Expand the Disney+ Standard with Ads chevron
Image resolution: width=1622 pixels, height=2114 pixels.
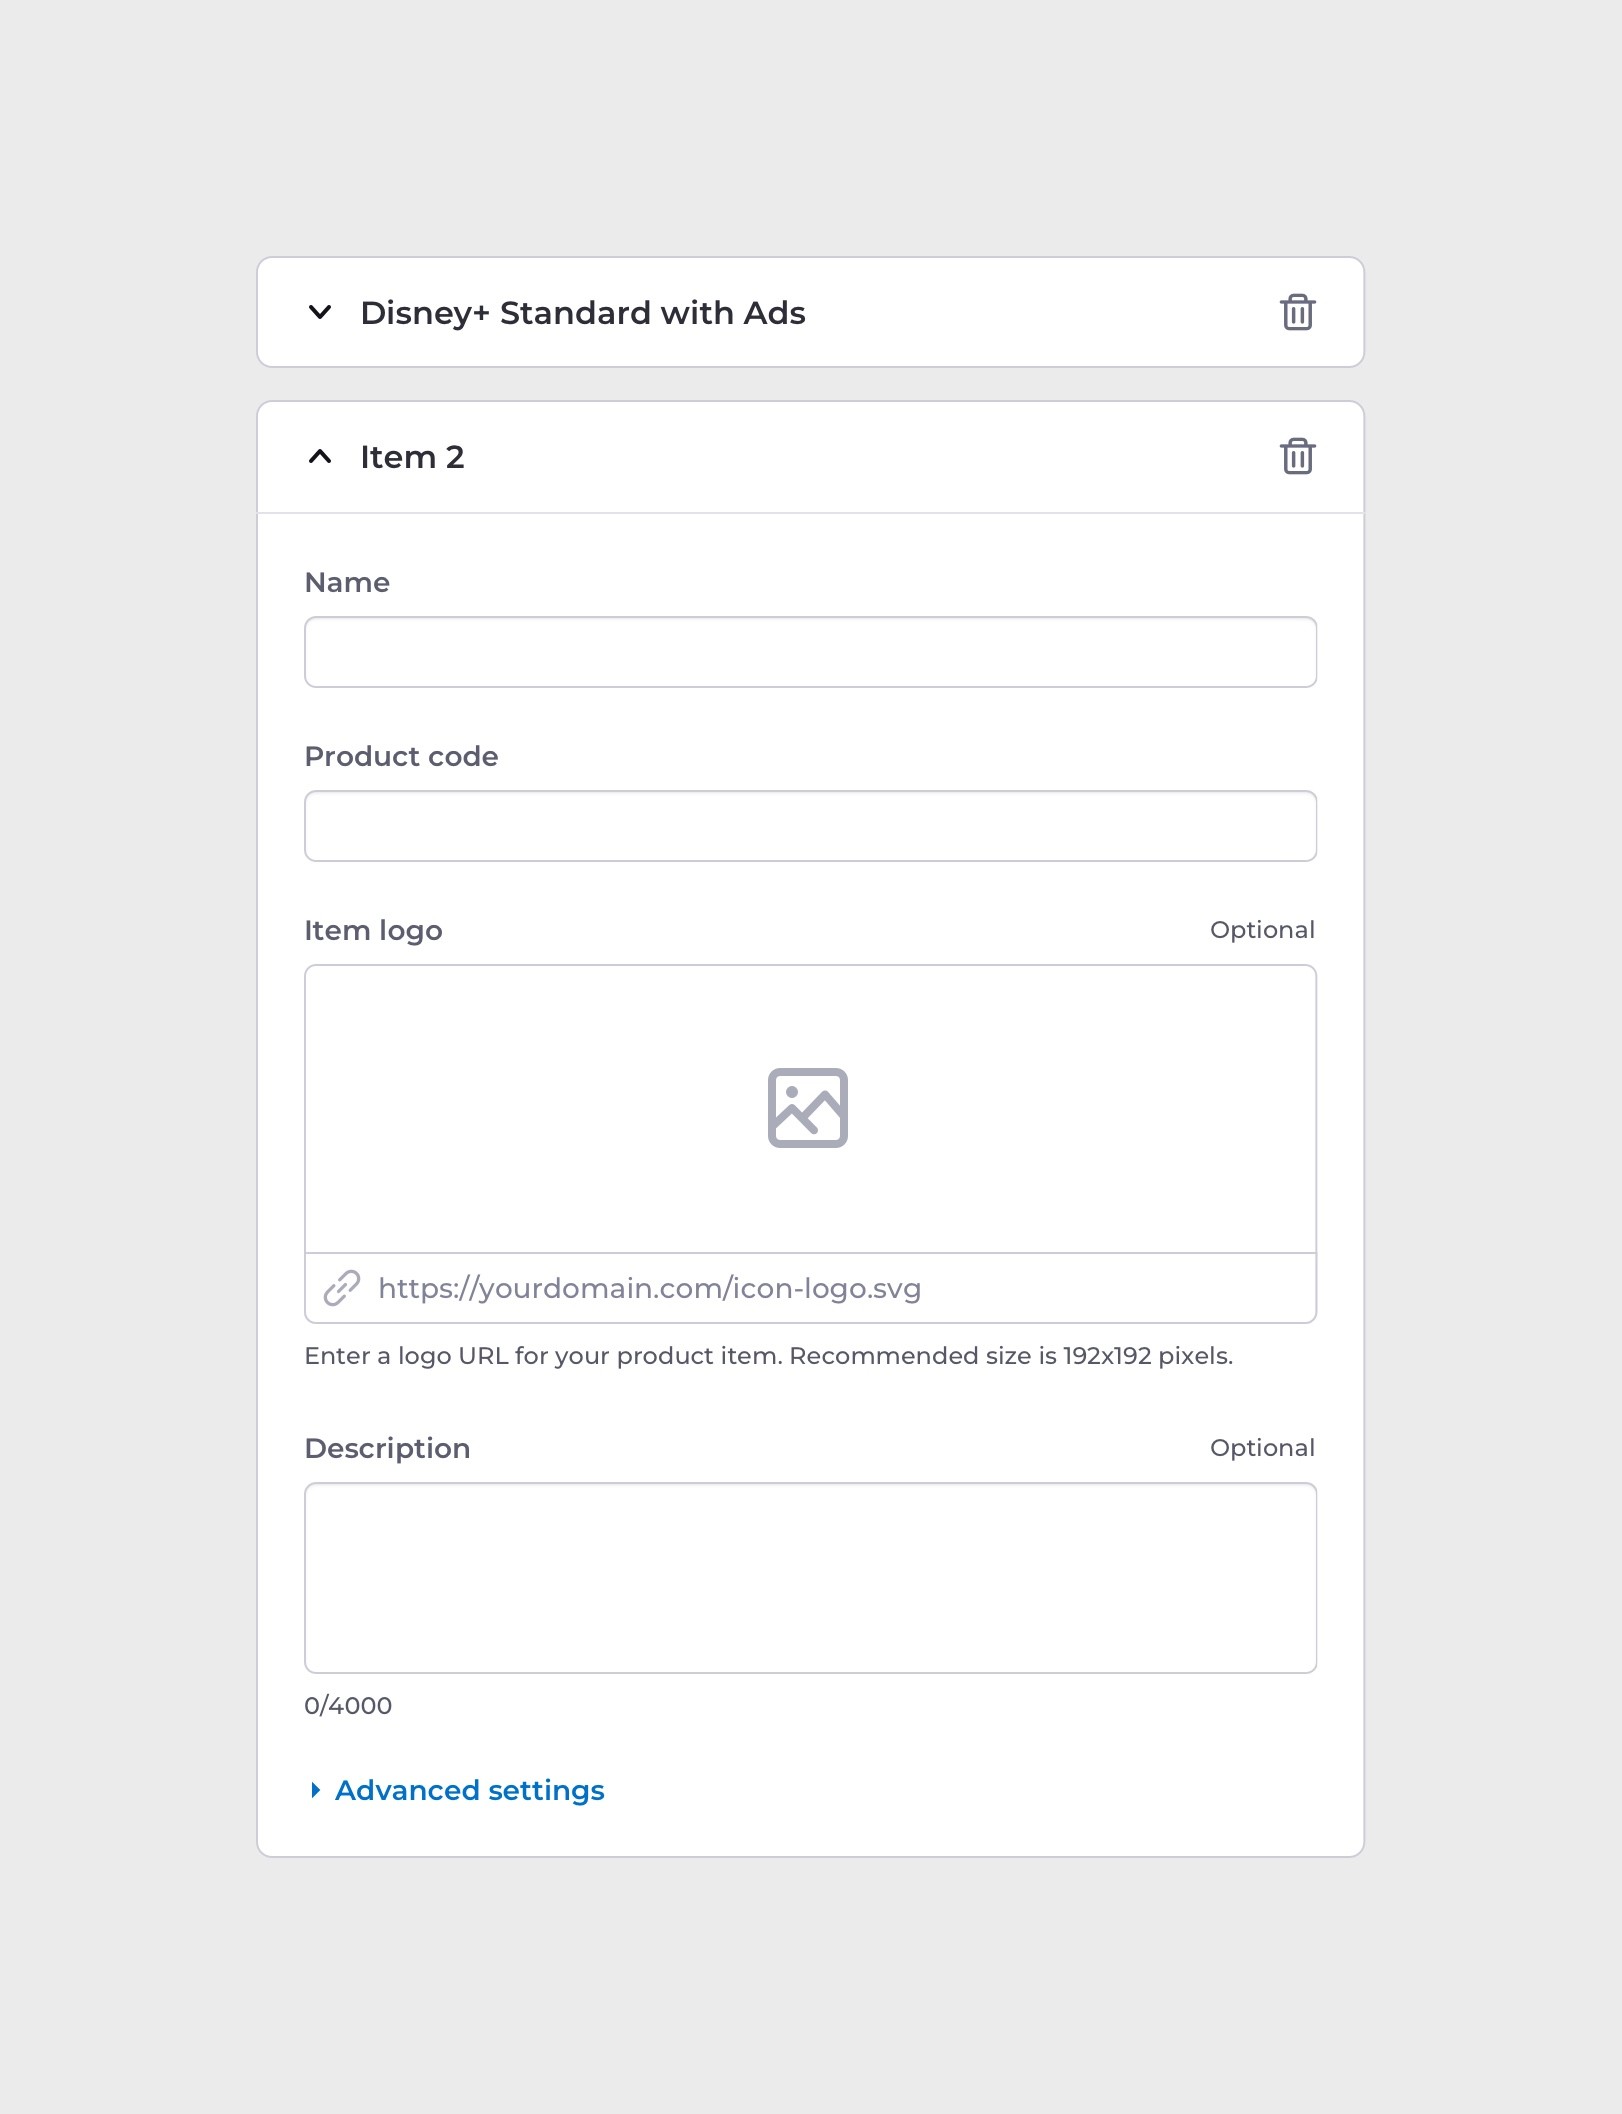[320, 312]
